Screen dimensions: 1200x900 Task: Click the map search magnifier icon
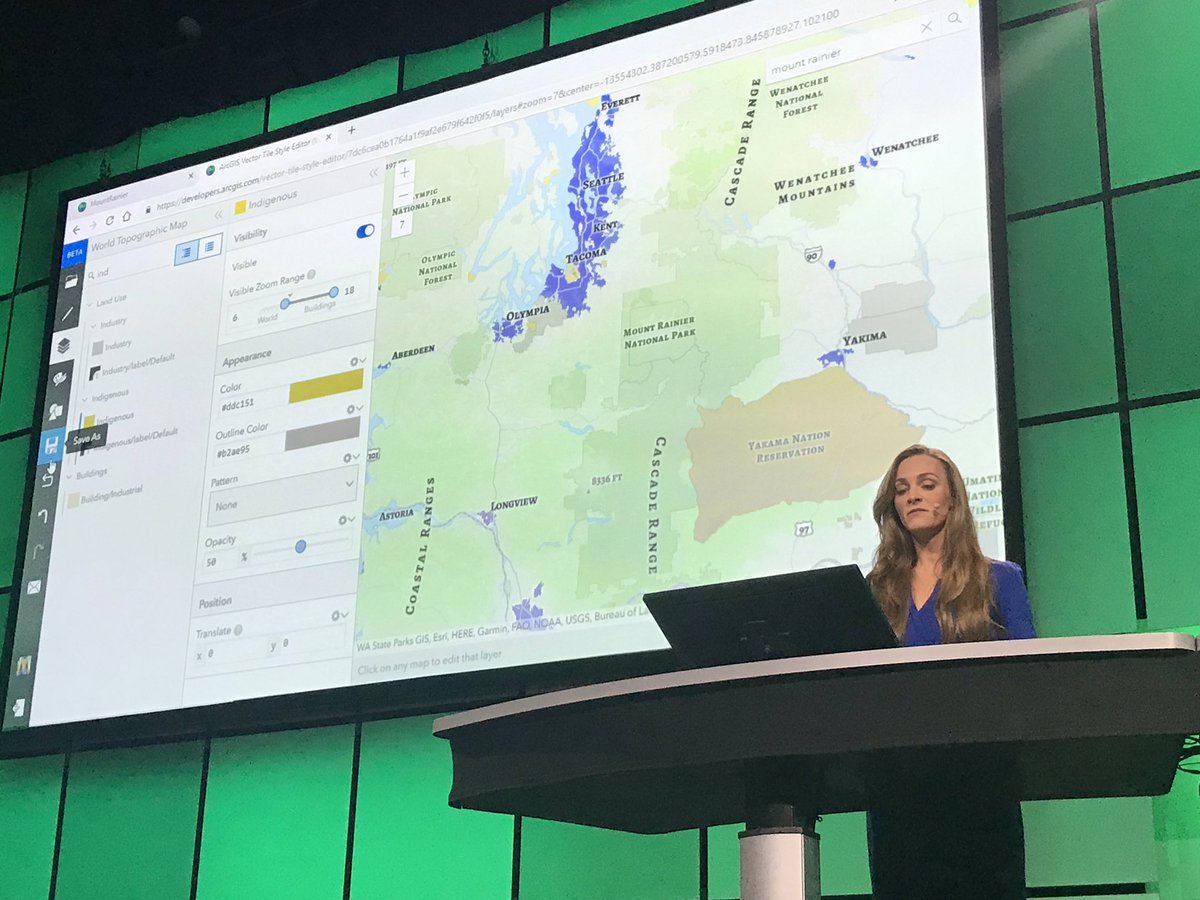[954, 18]
